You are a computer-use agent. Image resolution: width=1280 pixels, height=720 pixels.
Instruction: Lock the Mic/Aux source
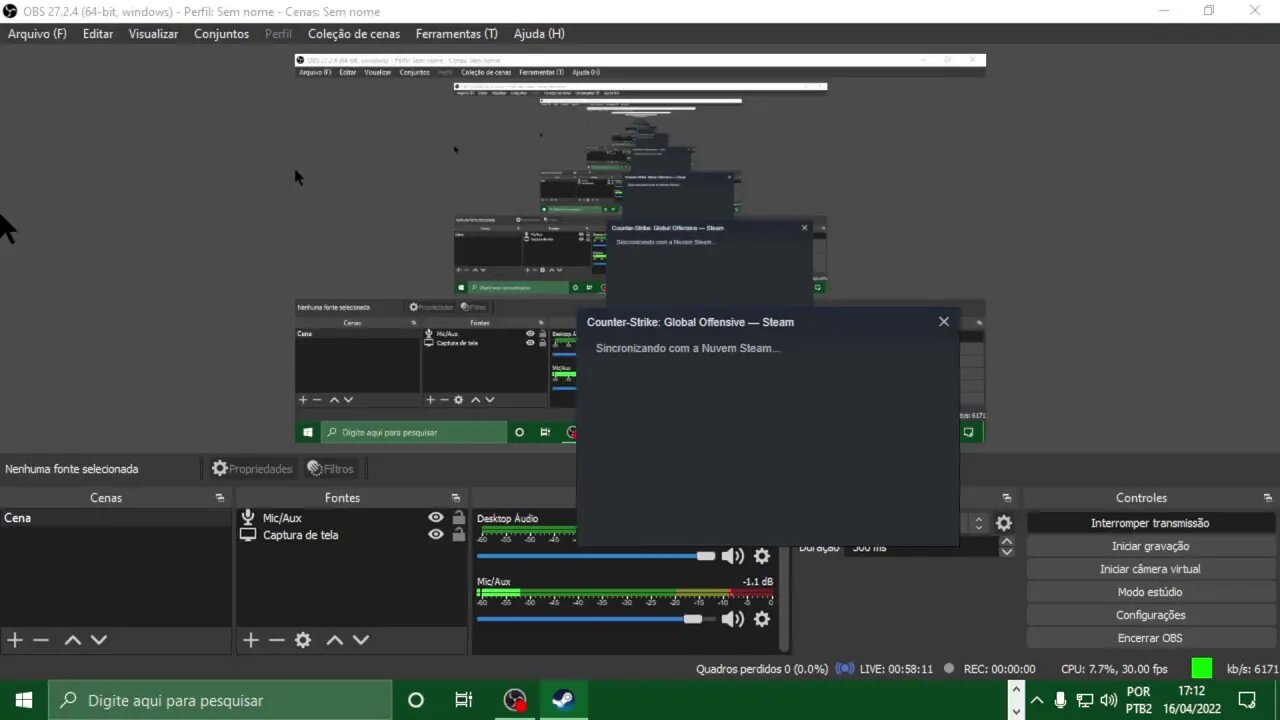tap(459, 518)
